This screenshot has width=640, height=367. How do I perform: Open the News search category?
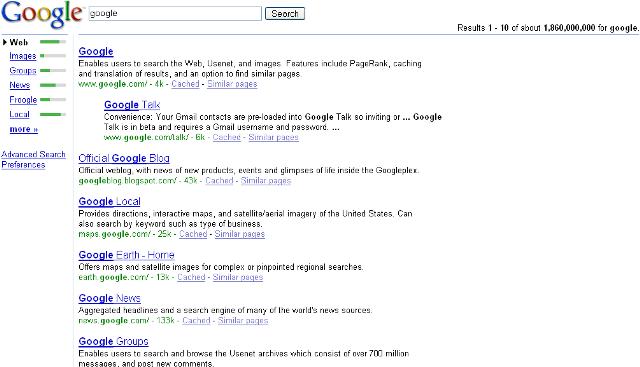pyautogui.click(x=20, y=85)
